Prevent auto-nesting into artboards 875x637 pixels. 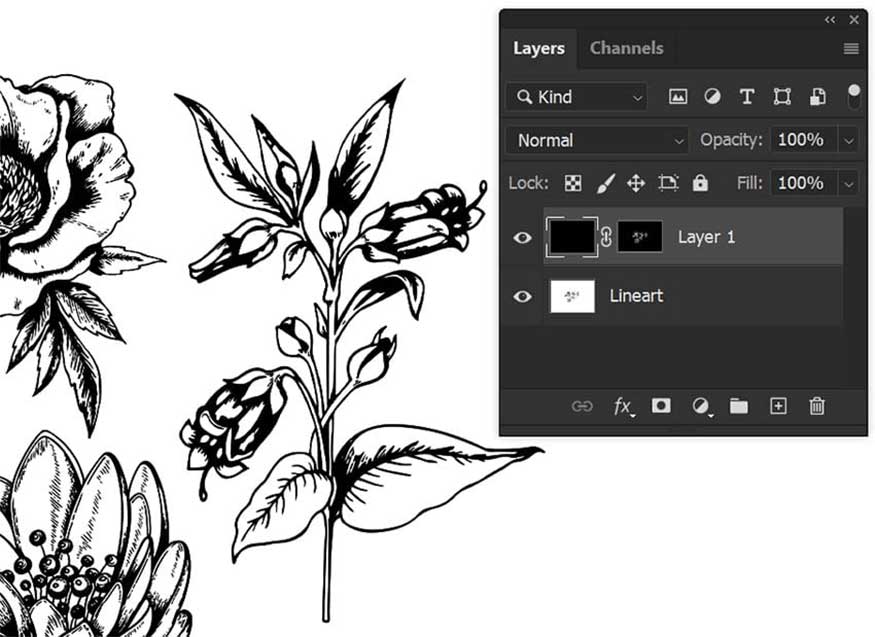click(x=668, y=183)
